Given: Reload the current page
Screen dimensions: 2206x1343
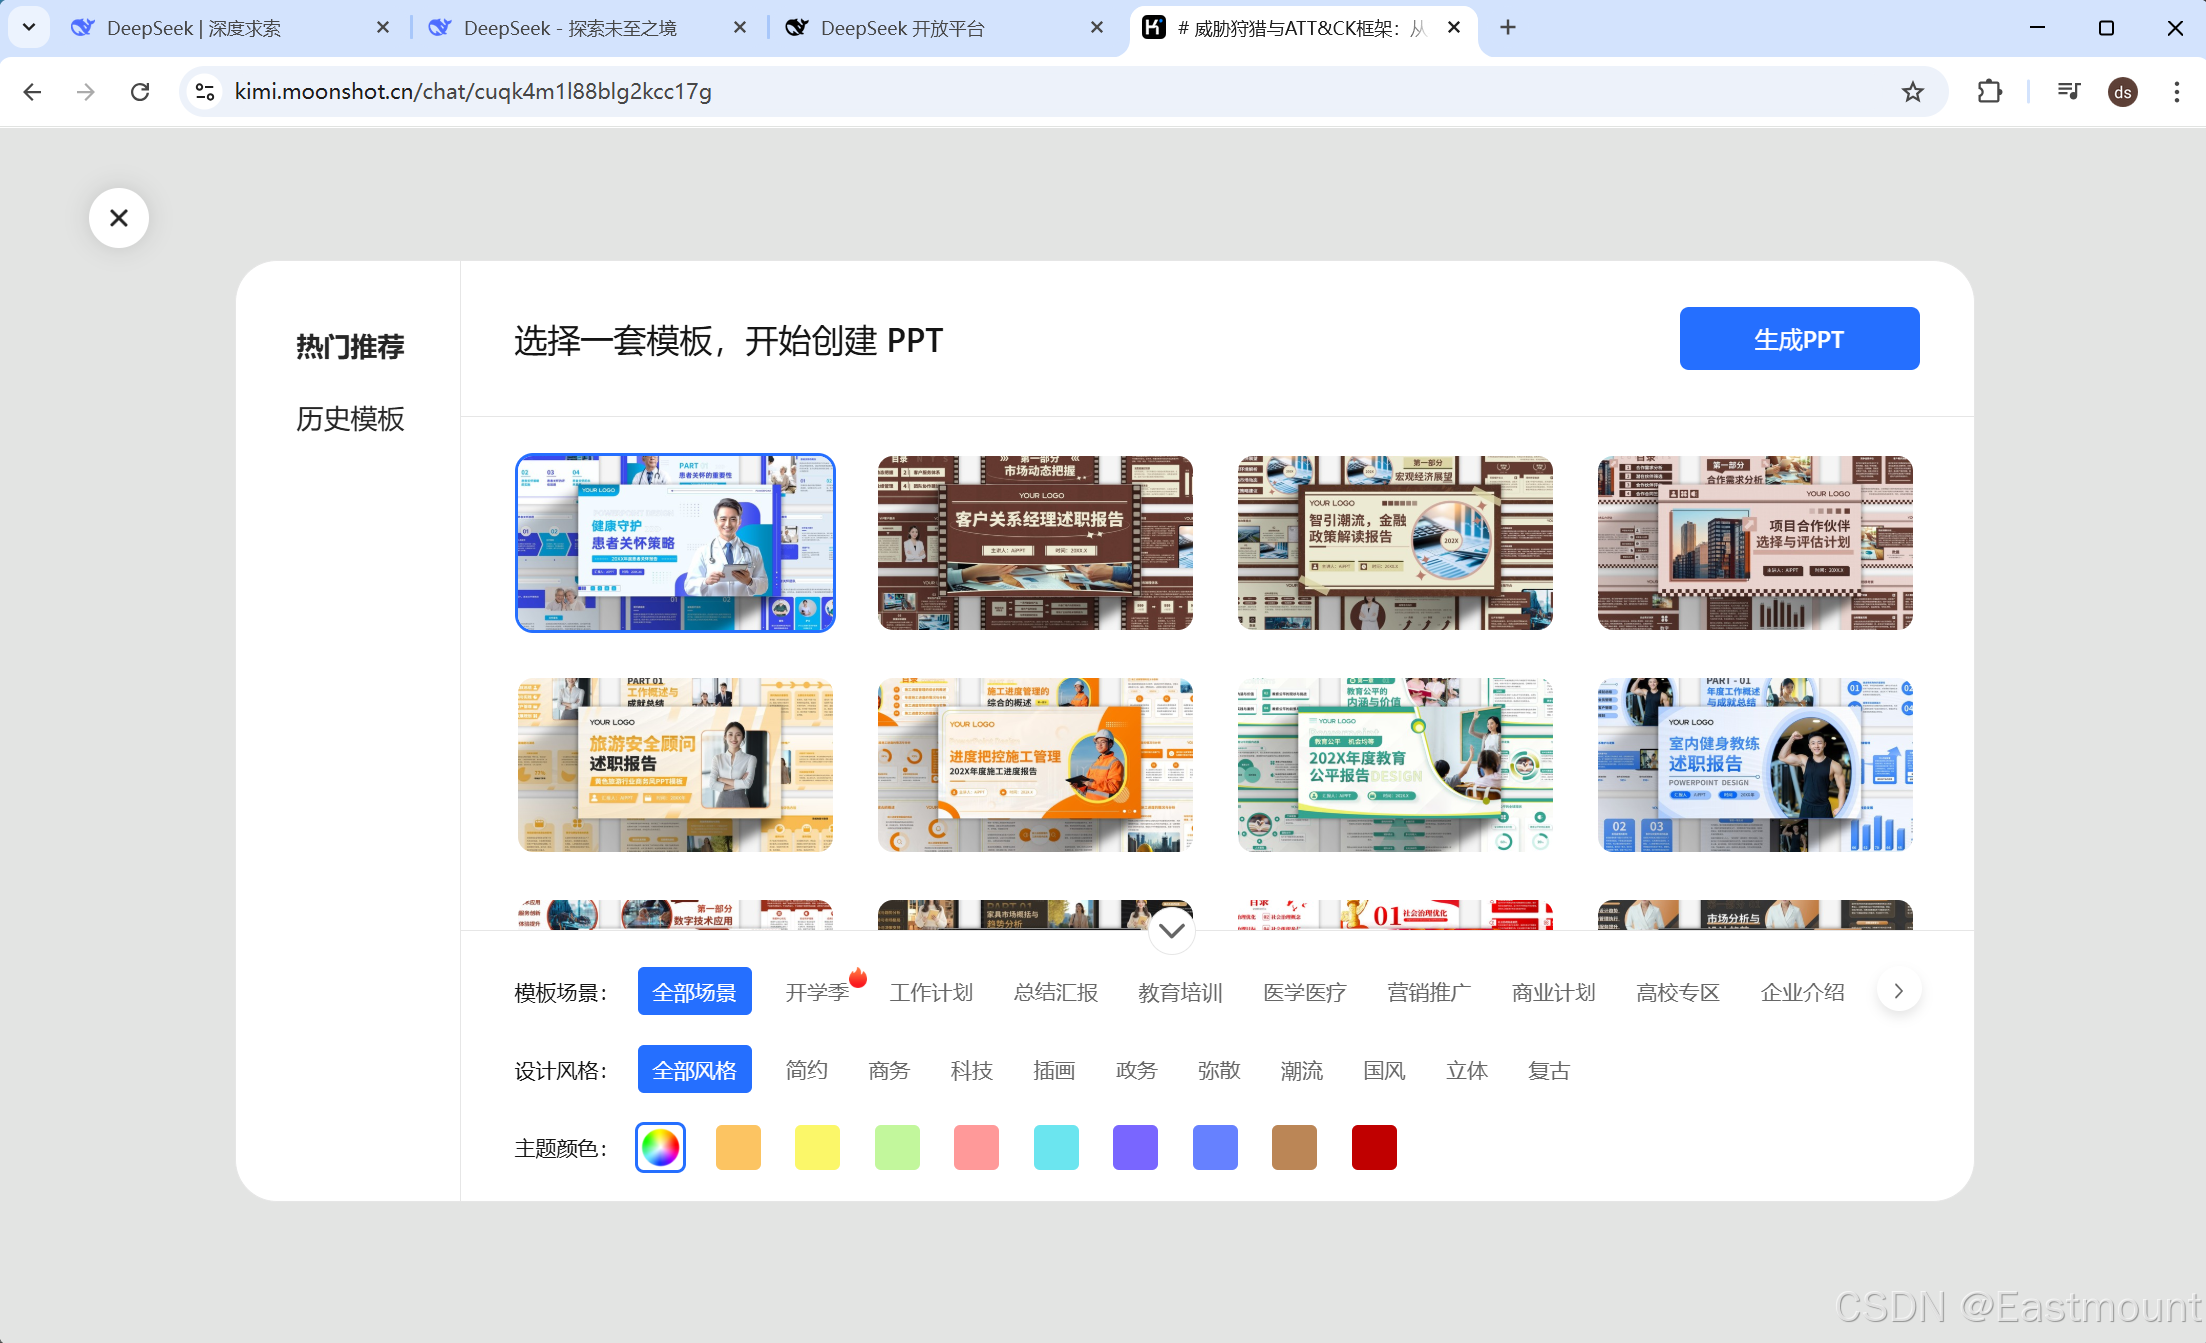Looking at the screenshot, I should 140,92.
